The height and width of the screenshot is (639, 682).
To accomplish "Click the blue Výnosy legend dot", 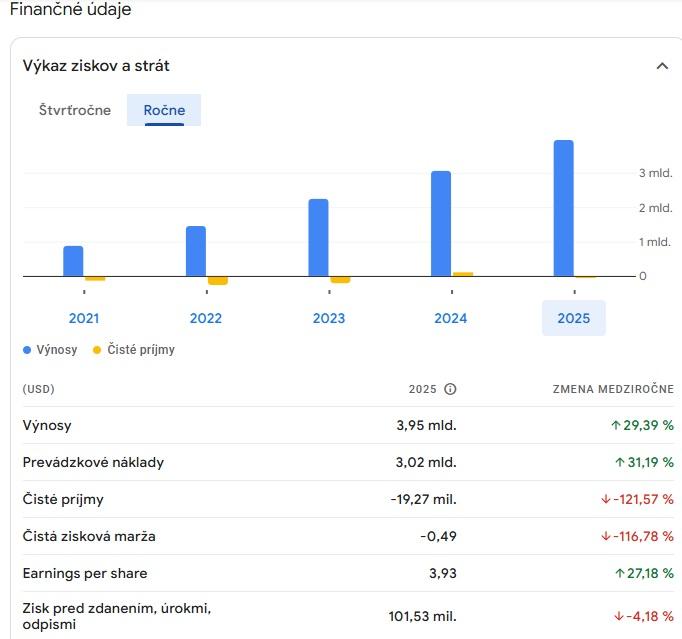I will [27, 350].
